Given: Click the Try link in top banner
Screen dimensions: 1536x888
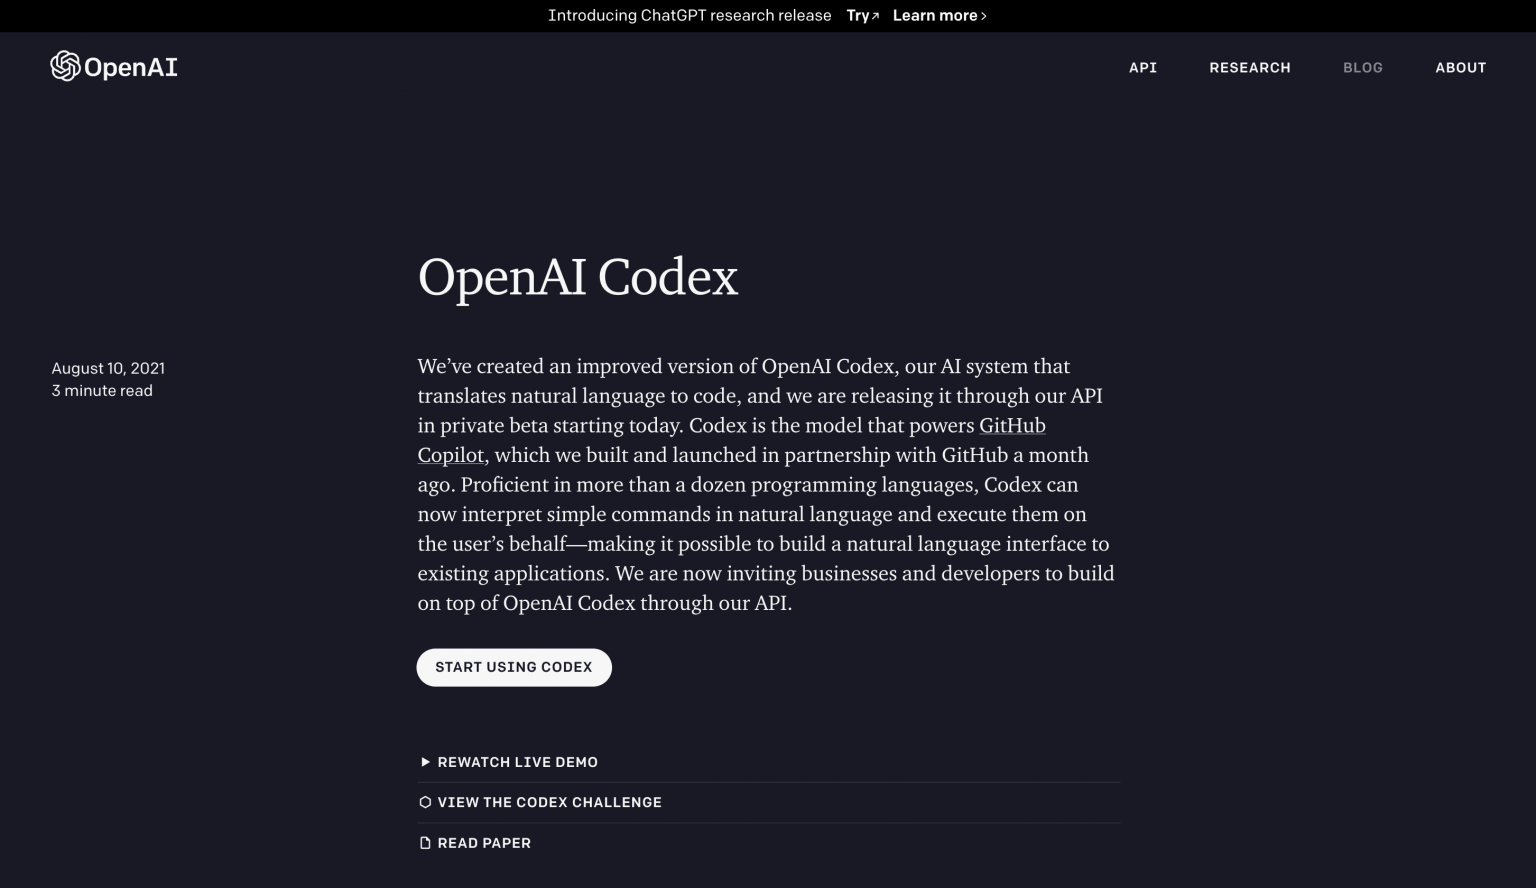Looking at the screenshot, I should click(857, 16).
